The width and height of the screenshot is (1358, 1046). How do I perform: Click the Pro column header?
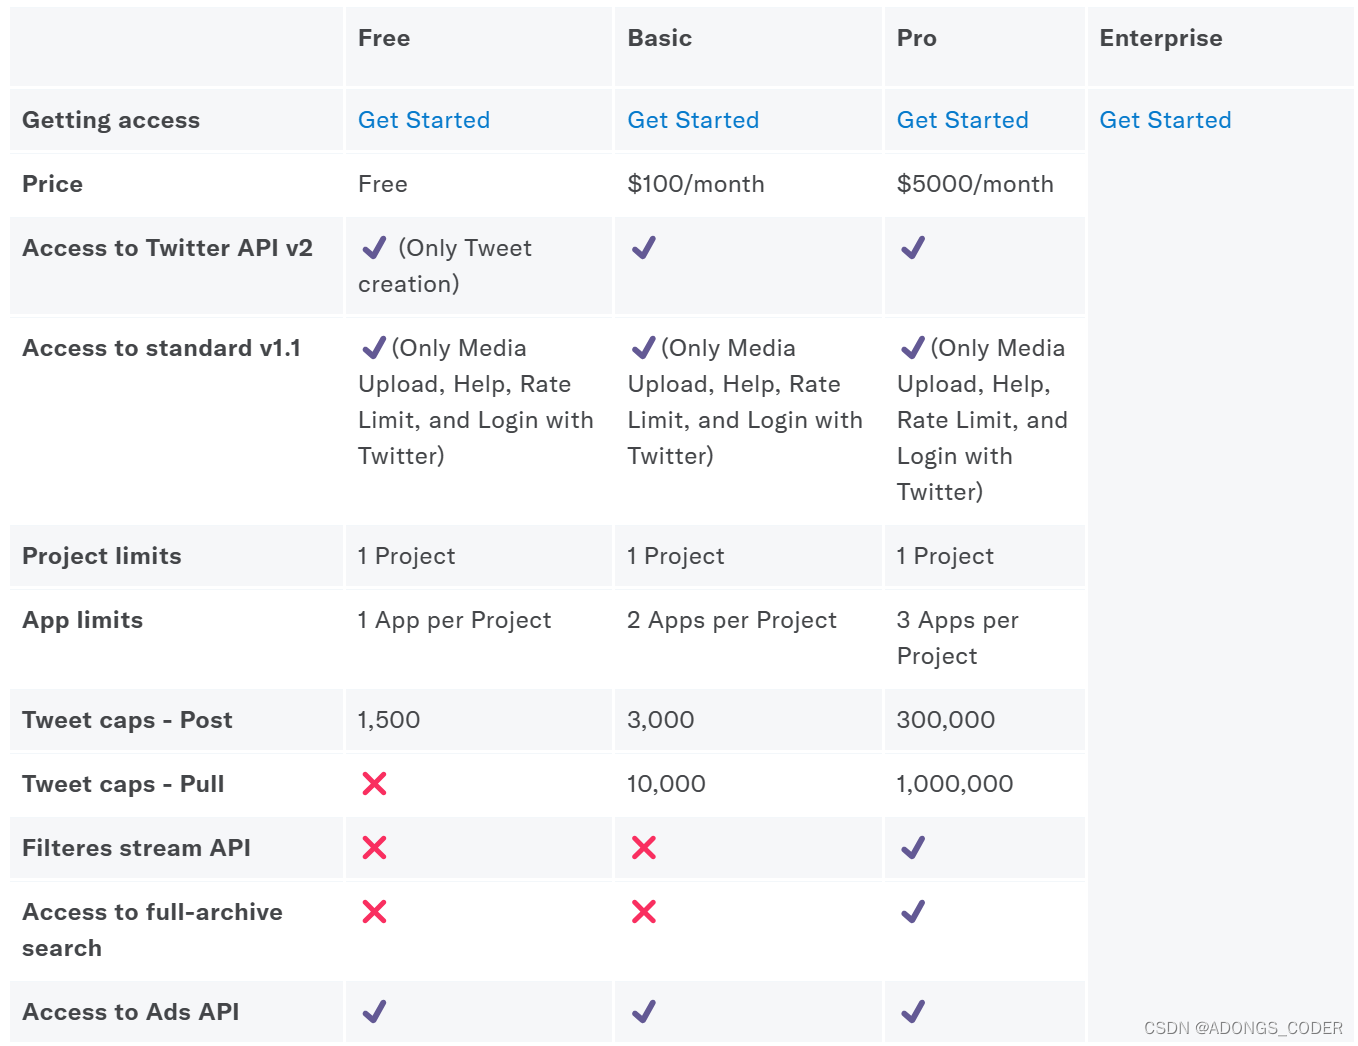pyautogui.click(x=916, y=38)
